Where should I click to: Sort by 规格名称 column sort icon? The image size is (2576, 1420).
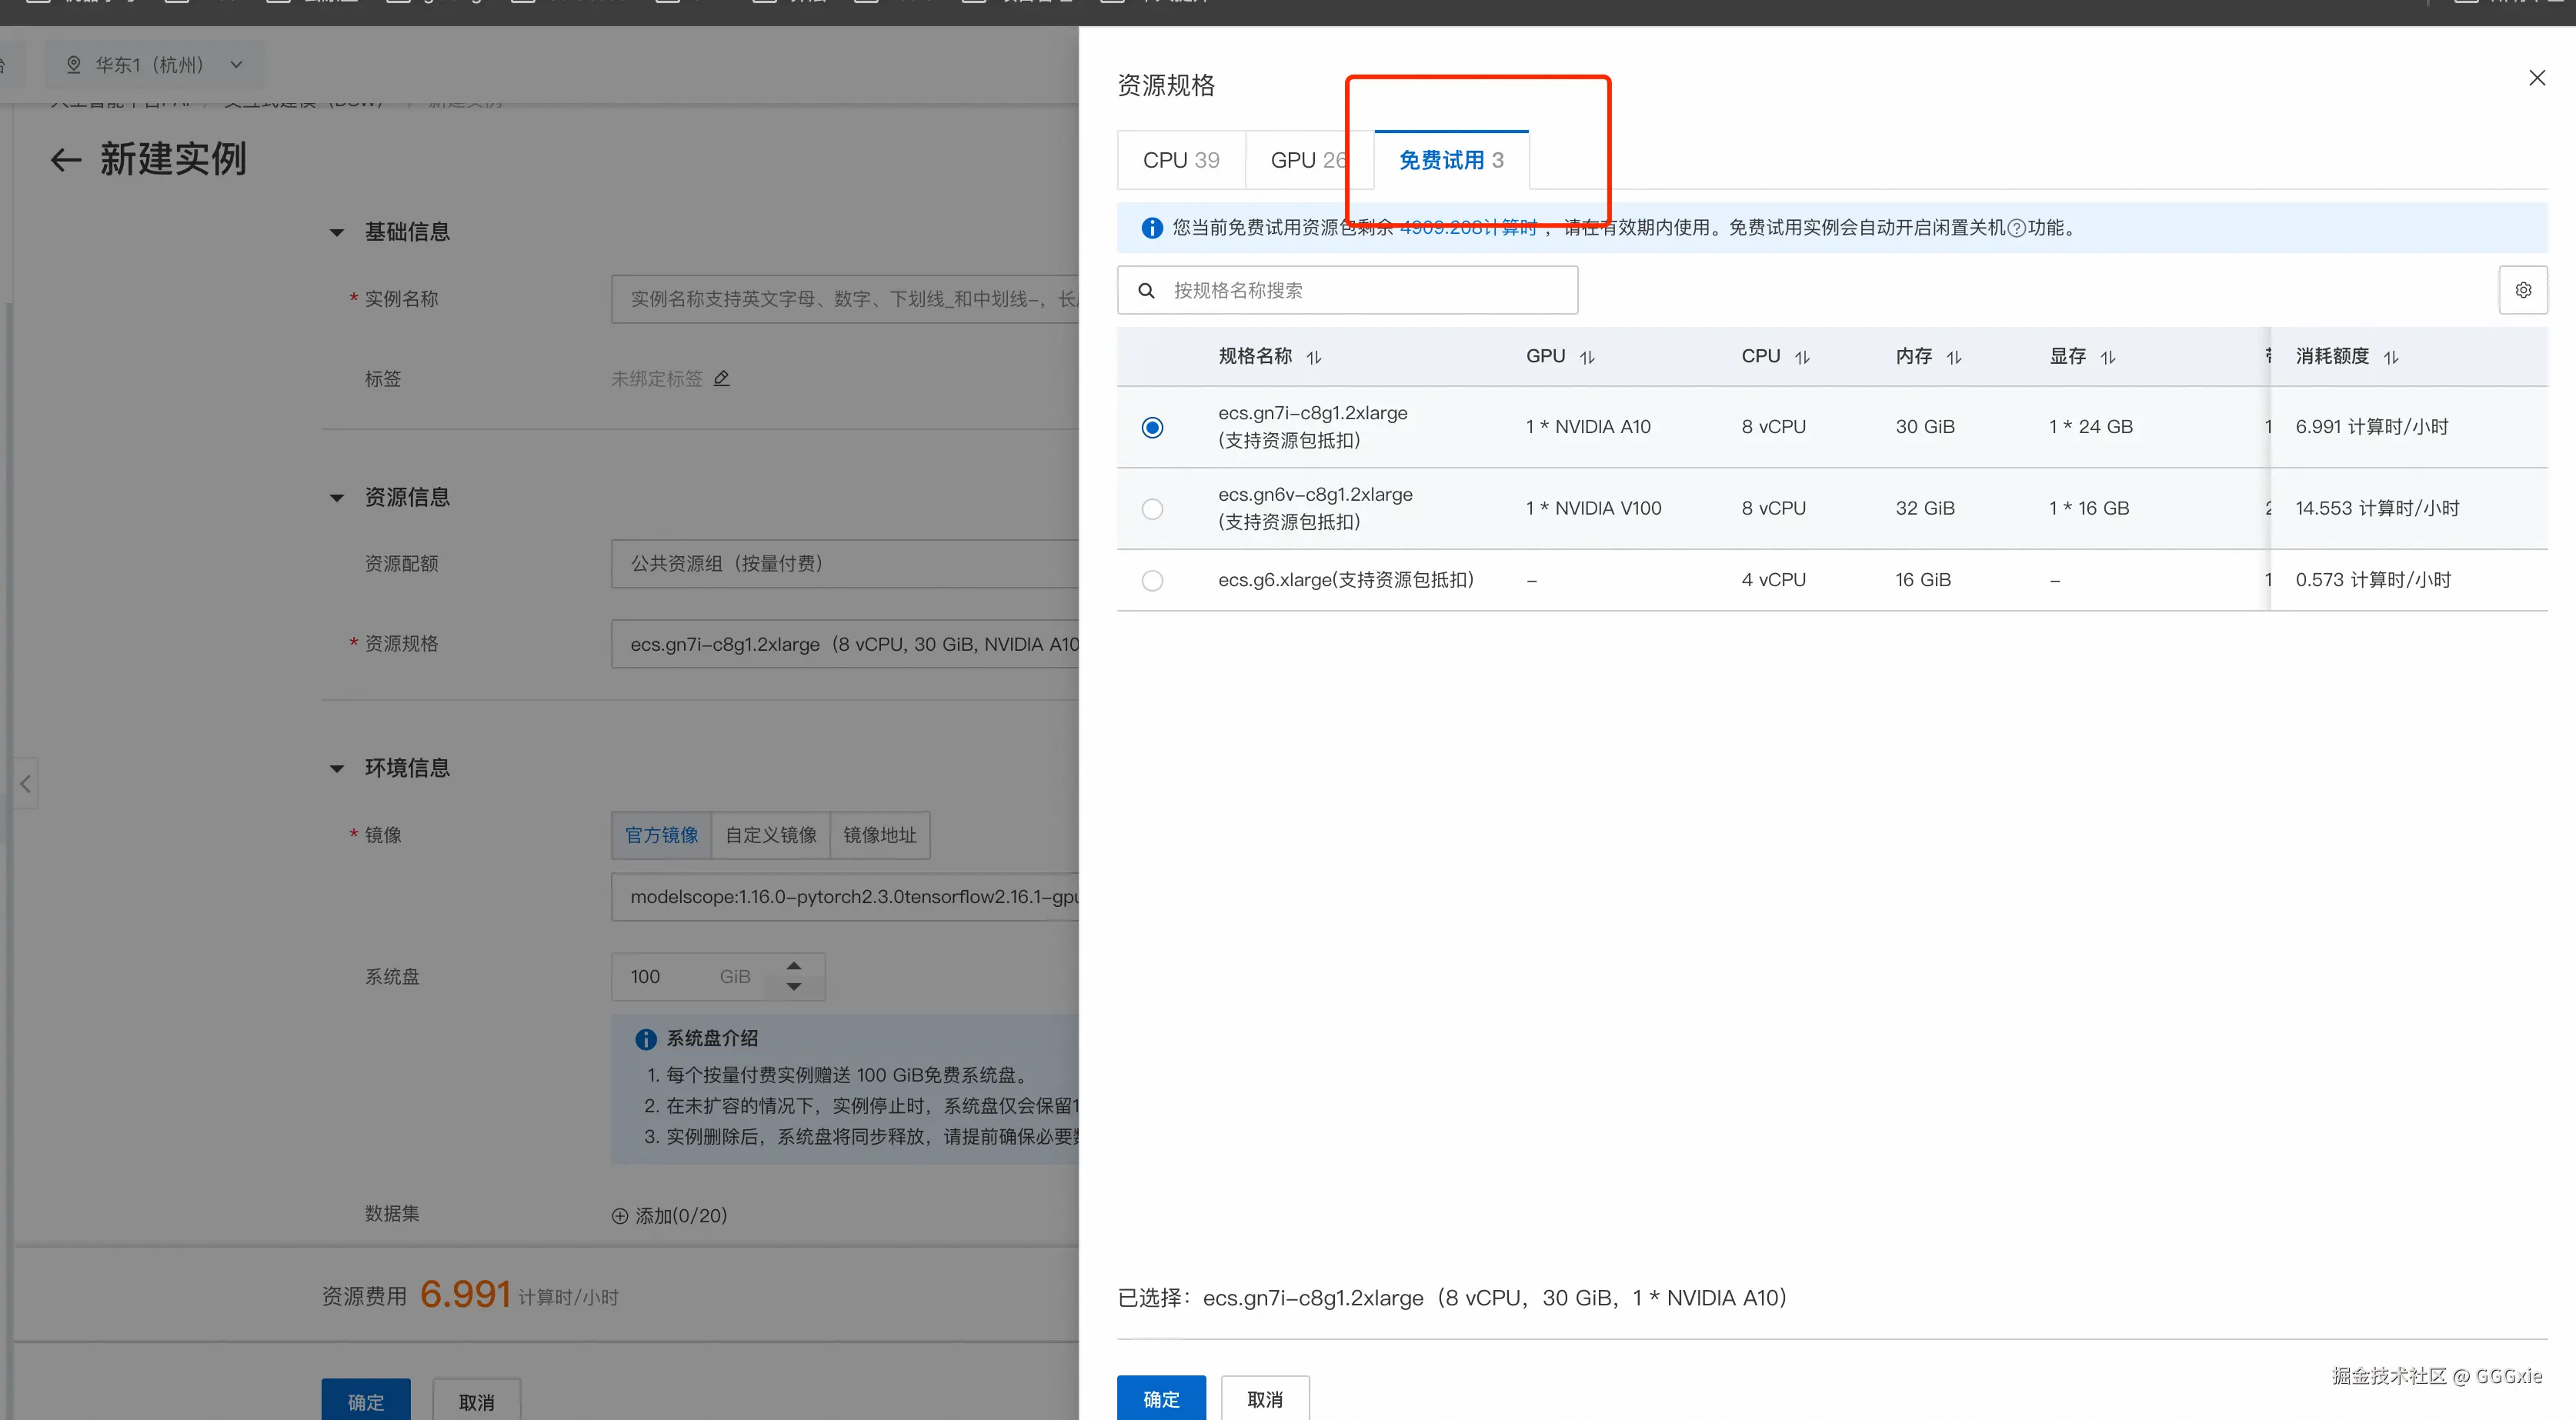[1314, 358]
